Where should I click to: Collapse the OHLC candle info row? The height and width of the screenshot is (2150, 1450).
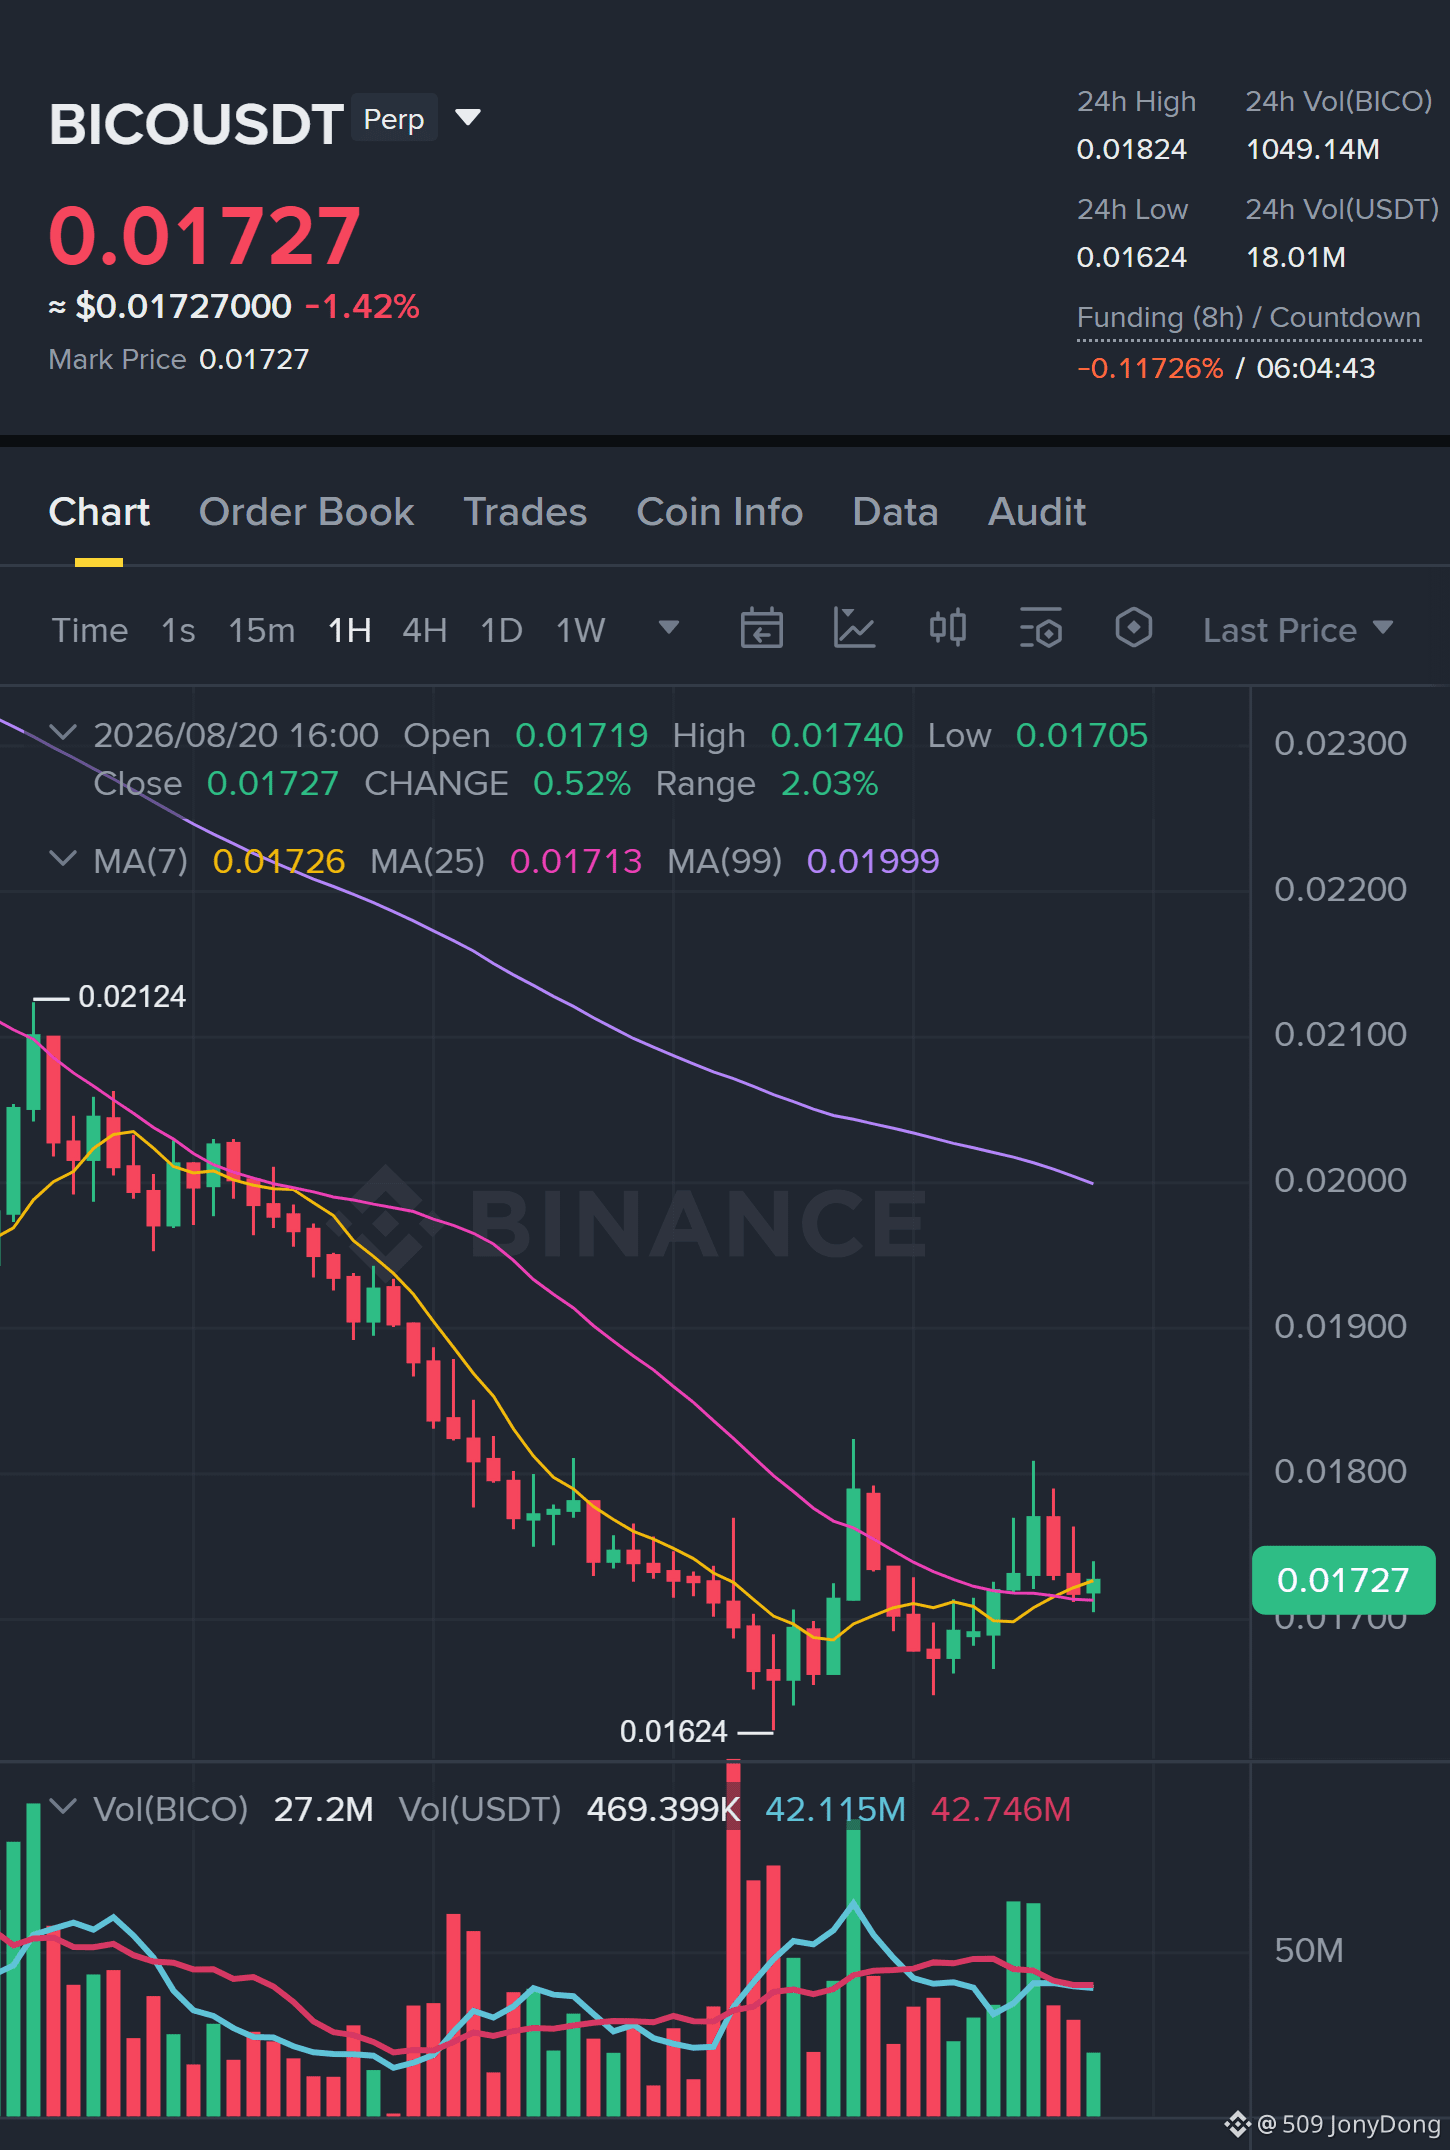click(x=63, y=733)
